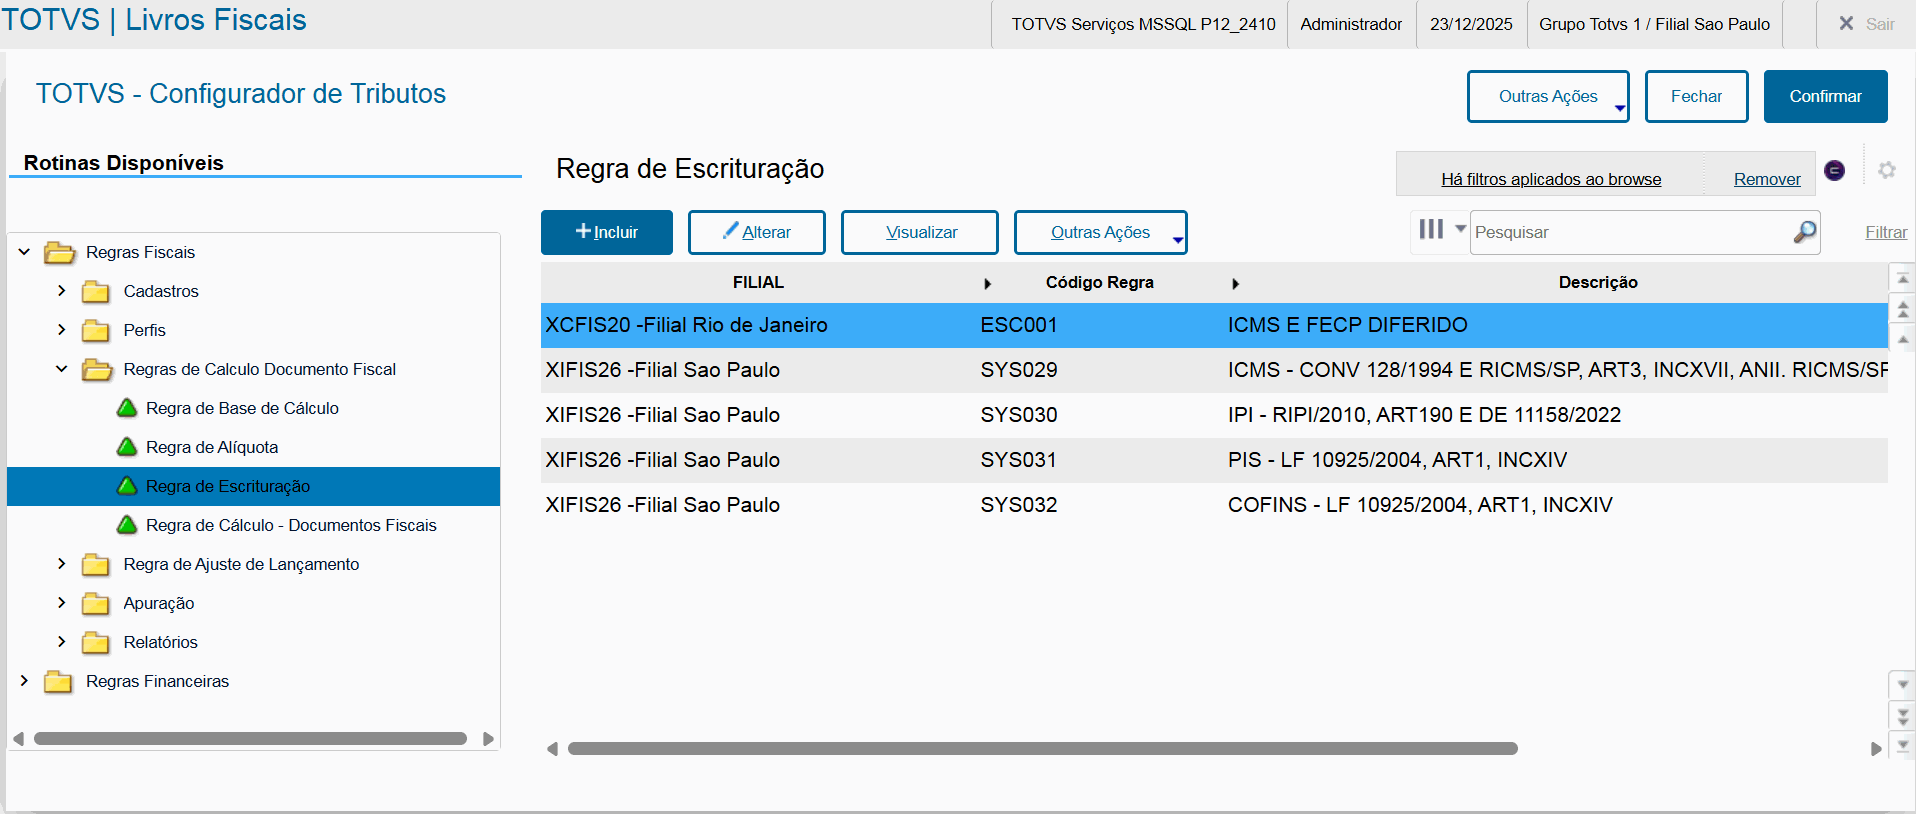Select the Regra de Ajuste de Lançamento item

coord(241,564)
